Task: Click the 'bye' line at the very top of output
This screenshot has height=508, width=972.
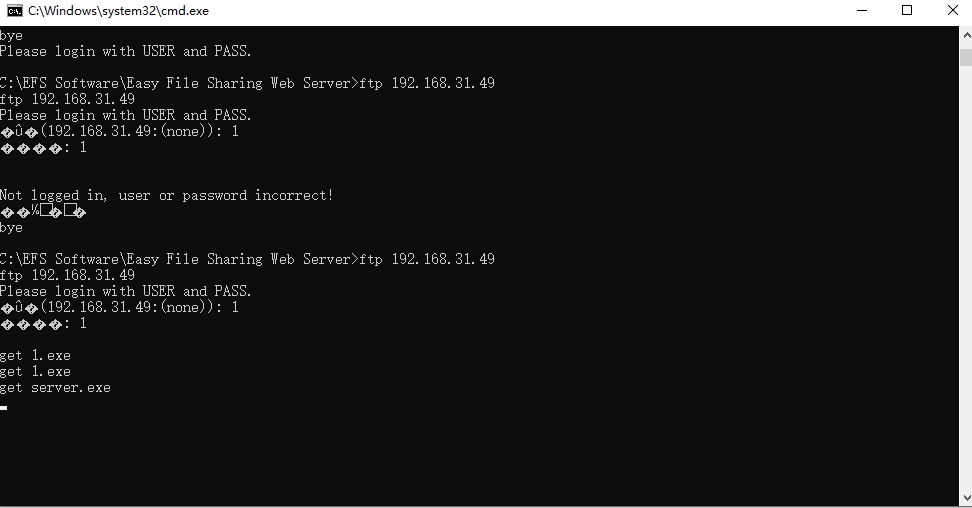Action: (11, 35)
